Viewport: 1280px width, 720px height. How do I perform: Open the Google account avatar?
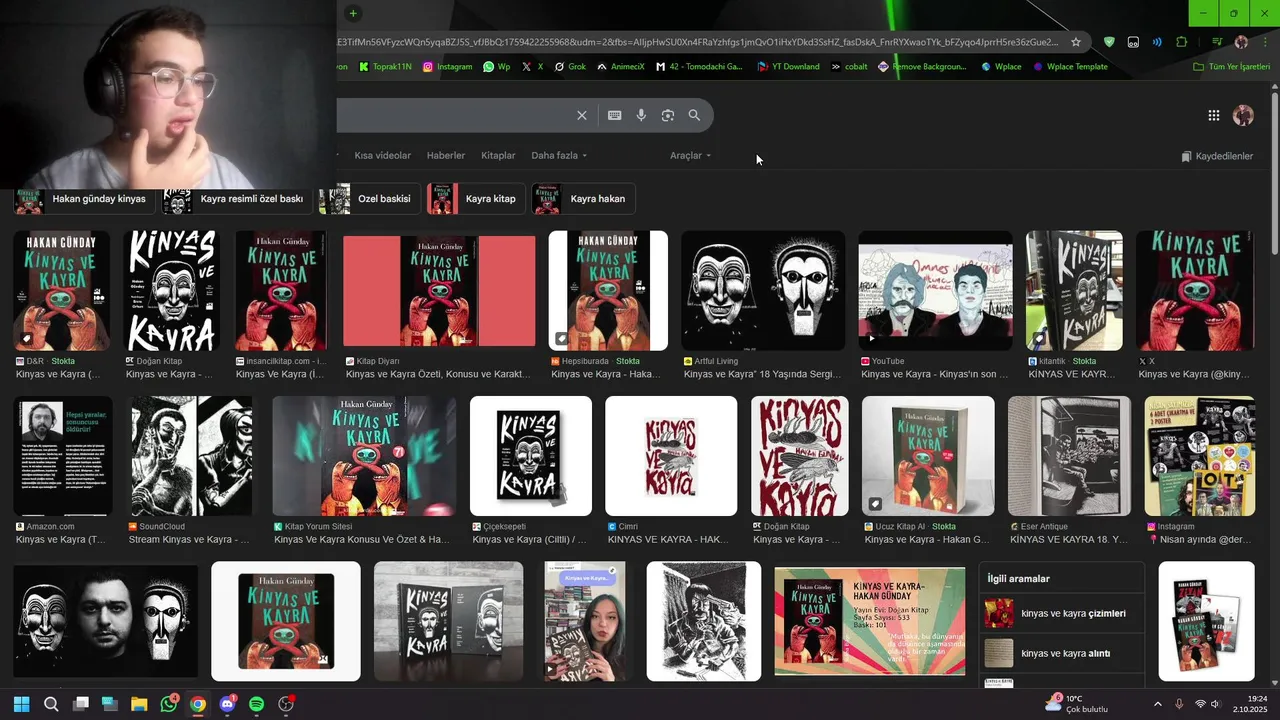pos(1243,115)
